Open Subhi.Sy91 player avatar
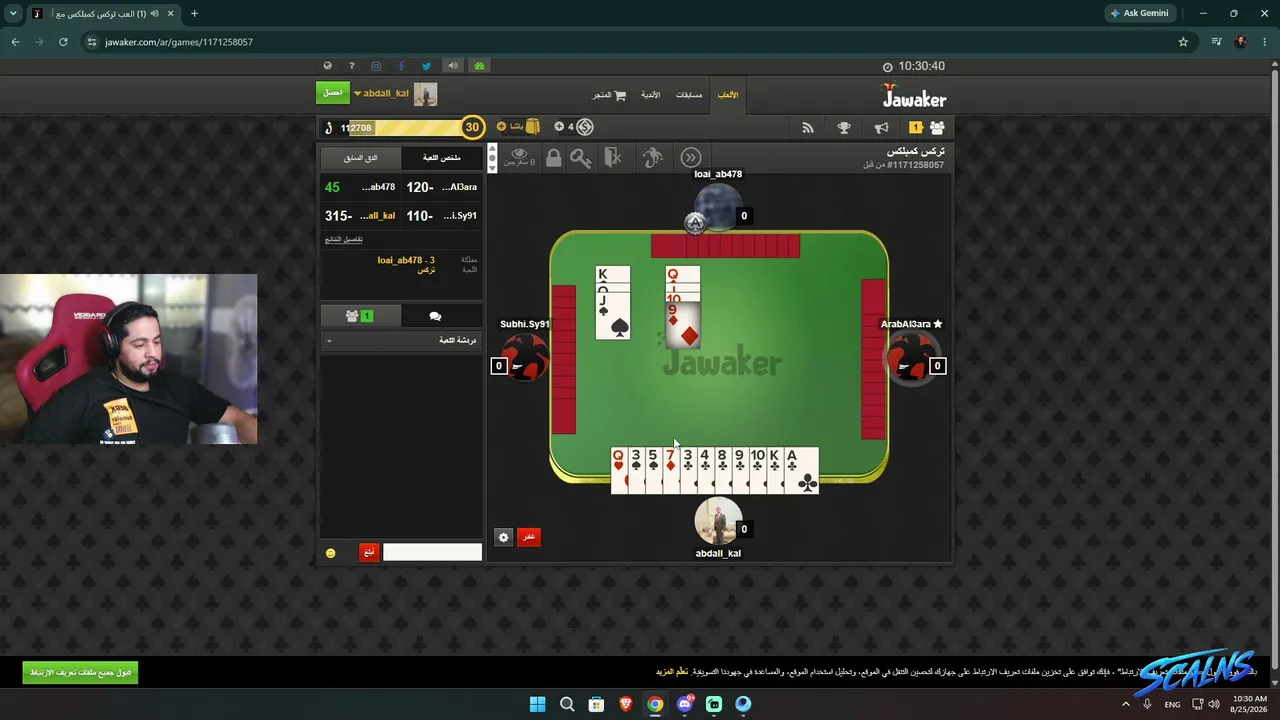Image resolution: width=1280 pixels, height=720 pixels. pyautogui.click(x=525, y=357)
